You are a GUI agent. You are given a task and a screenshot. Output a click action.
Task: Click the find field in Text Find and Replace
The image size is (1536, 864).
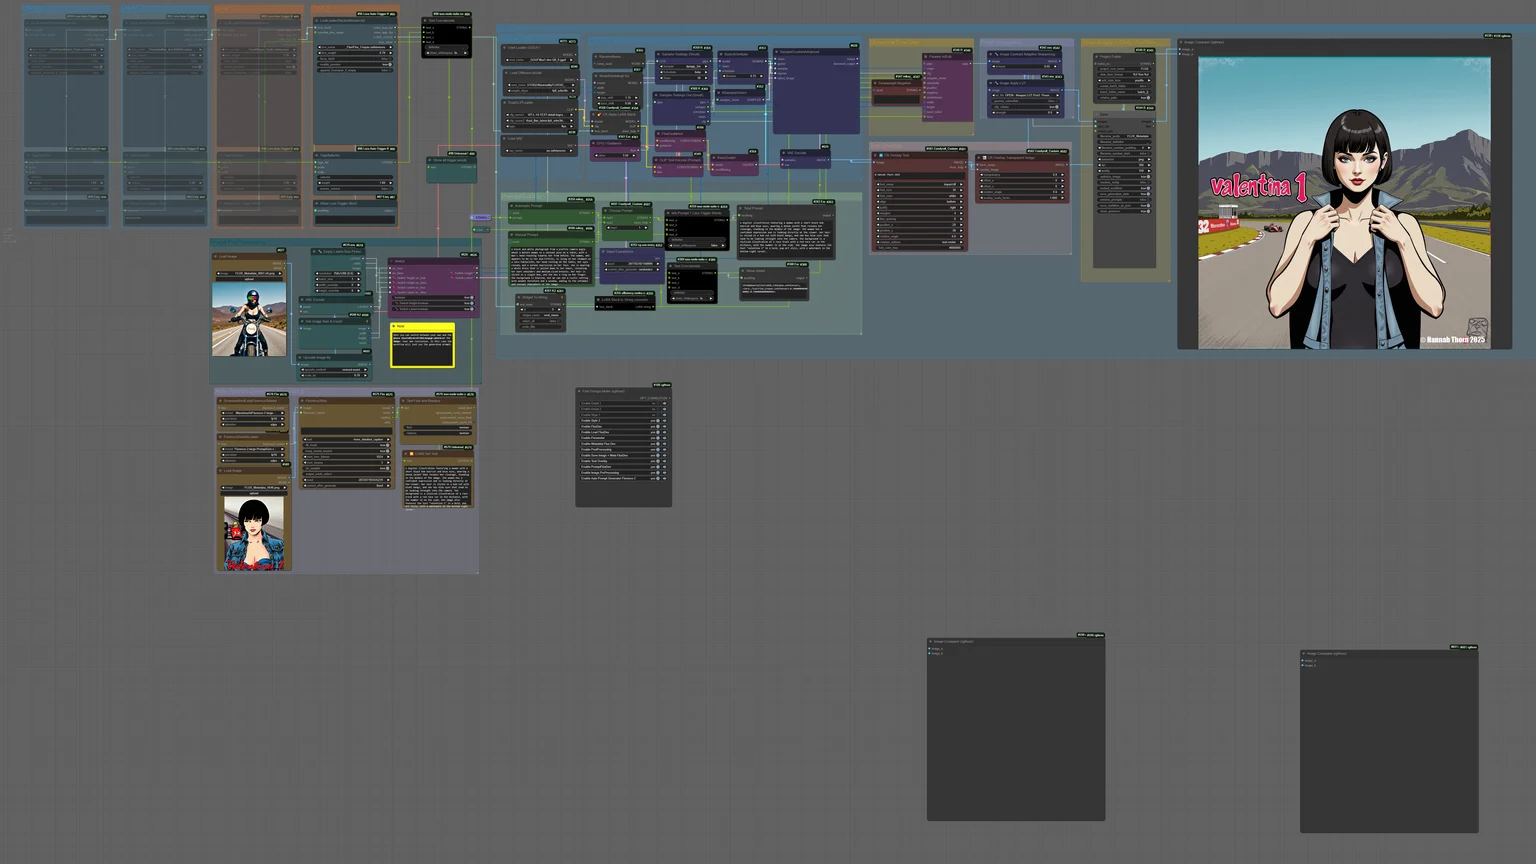pyautogui.click(x=438, y=427)
